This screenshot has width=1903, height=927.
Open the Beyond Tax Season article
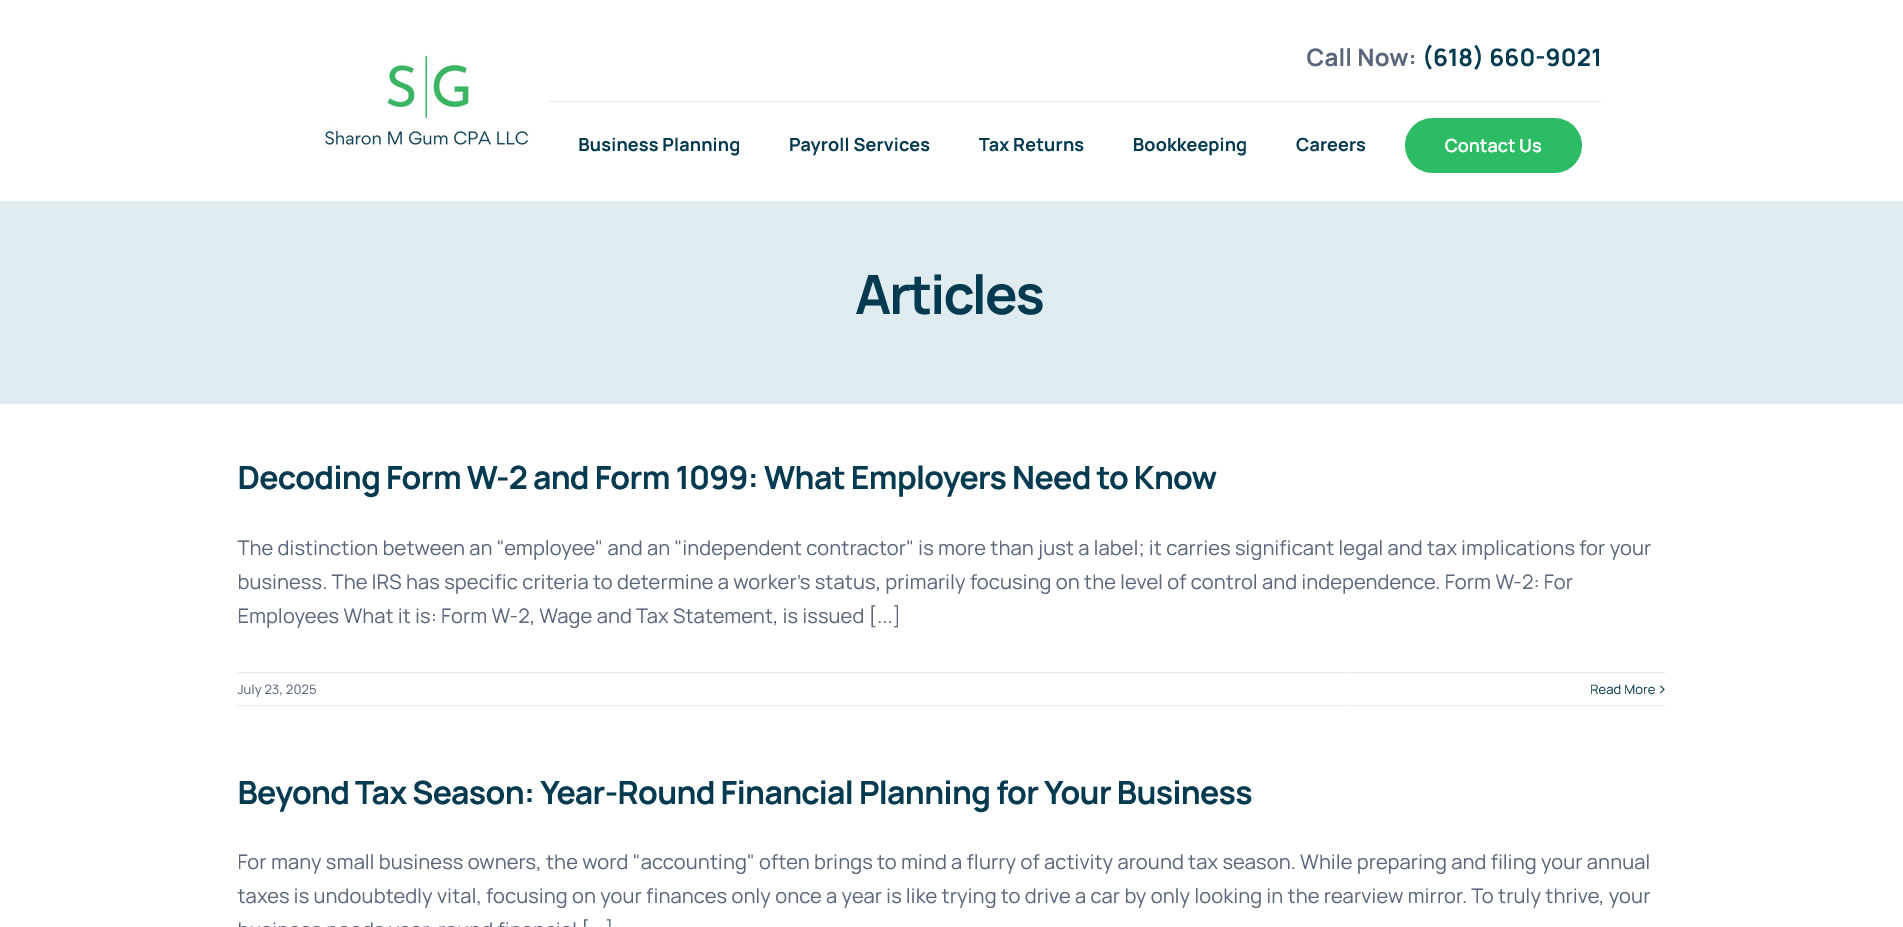point(744,792)
